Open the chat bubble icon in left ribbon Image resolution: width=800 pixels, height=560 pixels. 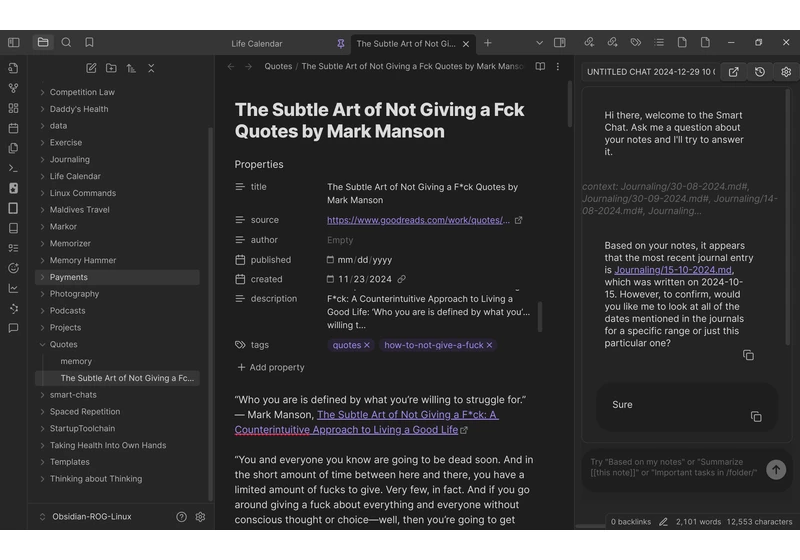[x=14, y=328]
